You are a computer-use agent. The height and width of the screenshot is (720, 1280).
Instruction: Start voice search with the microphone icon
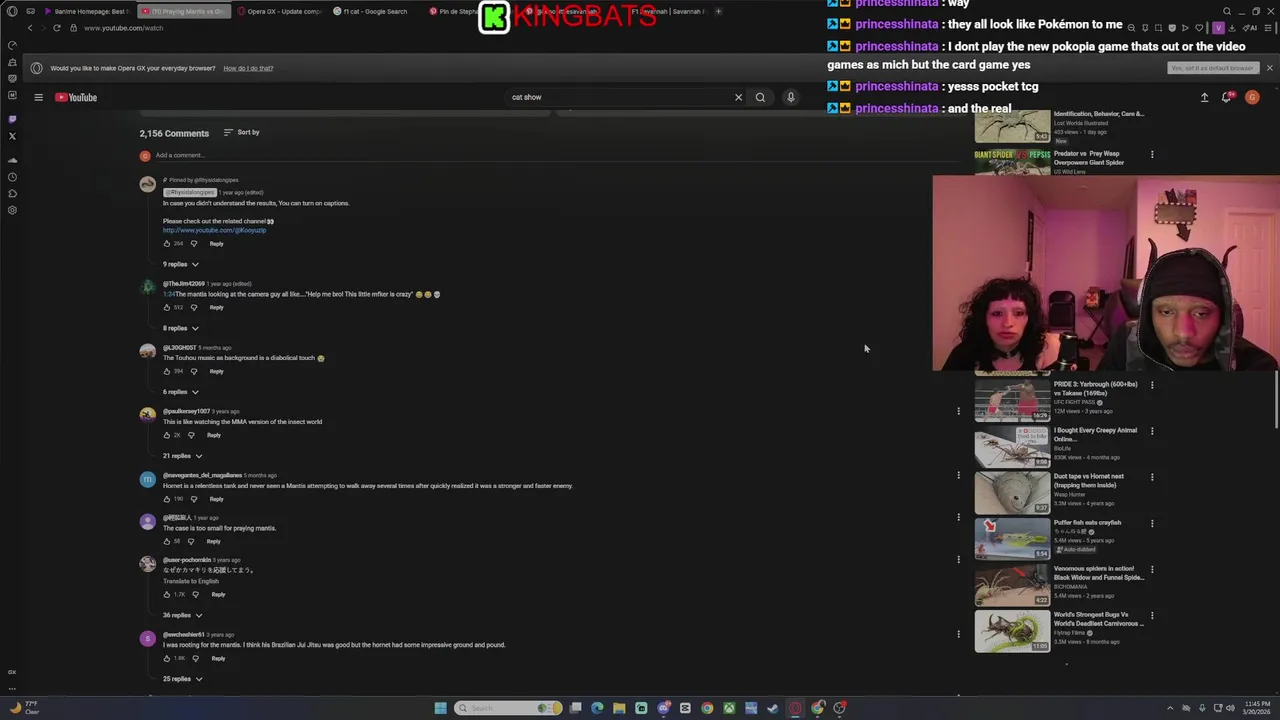pyautogui.click(x=790, y=97)
